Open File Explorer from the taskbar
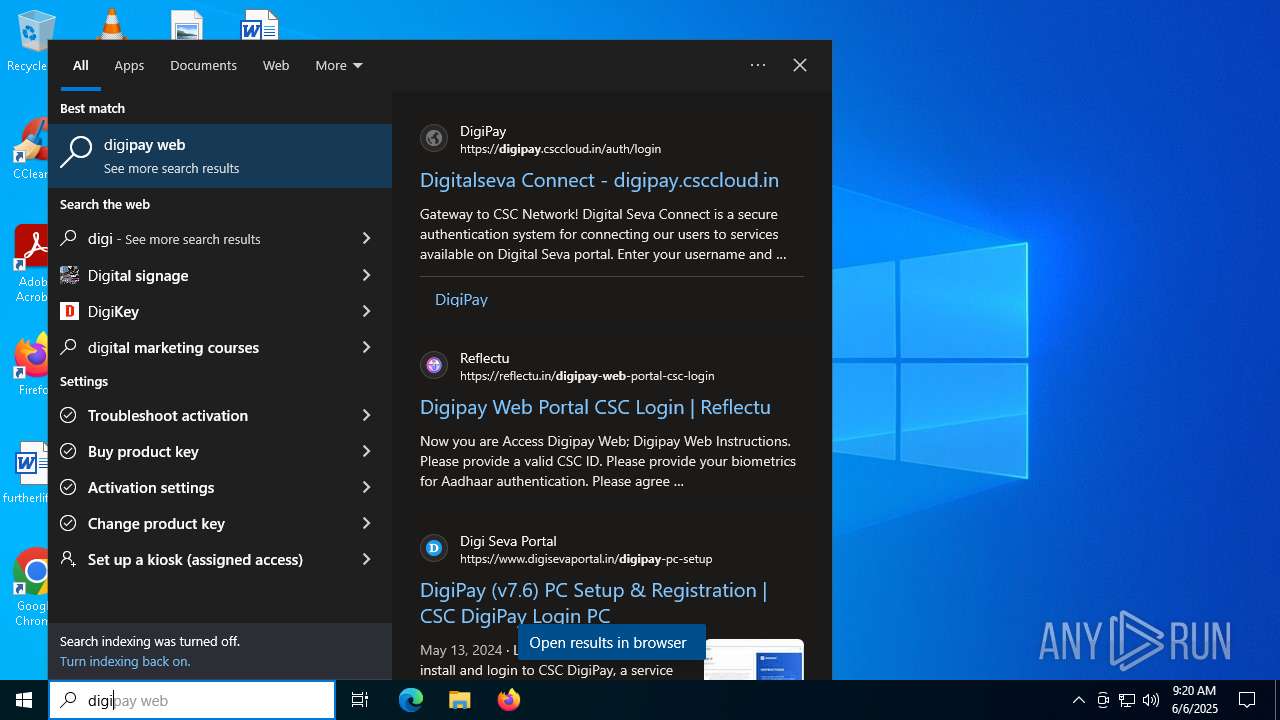This screenshot has height=720, width=1280. [x=460, y=700]
